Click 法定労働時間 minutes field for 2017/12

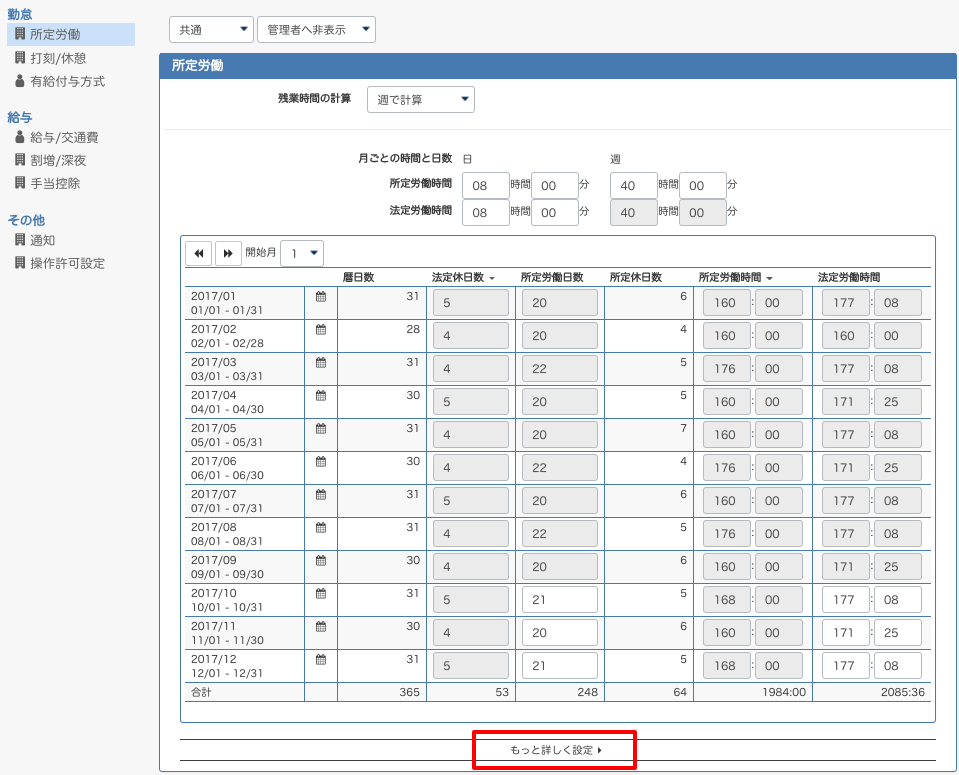898,666
